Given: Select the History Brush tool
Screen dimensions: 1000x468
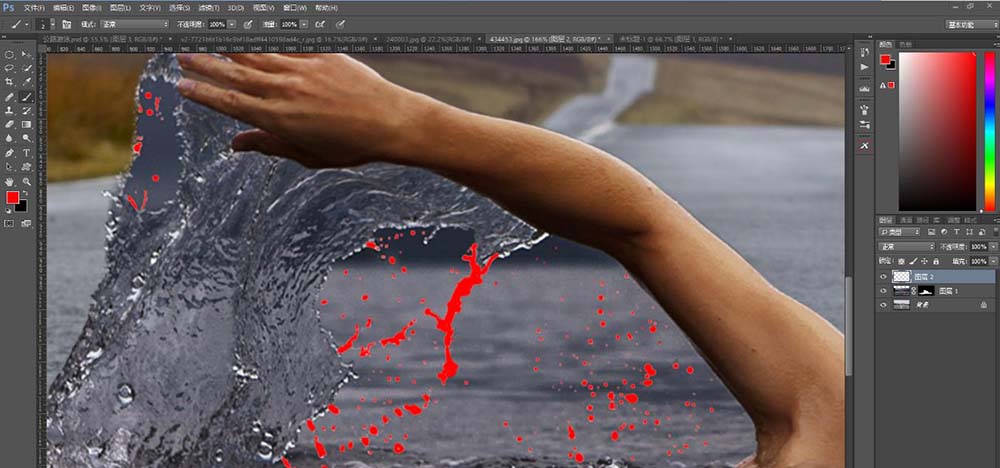Looking at the screenshot, I should [x=27, y=111].
